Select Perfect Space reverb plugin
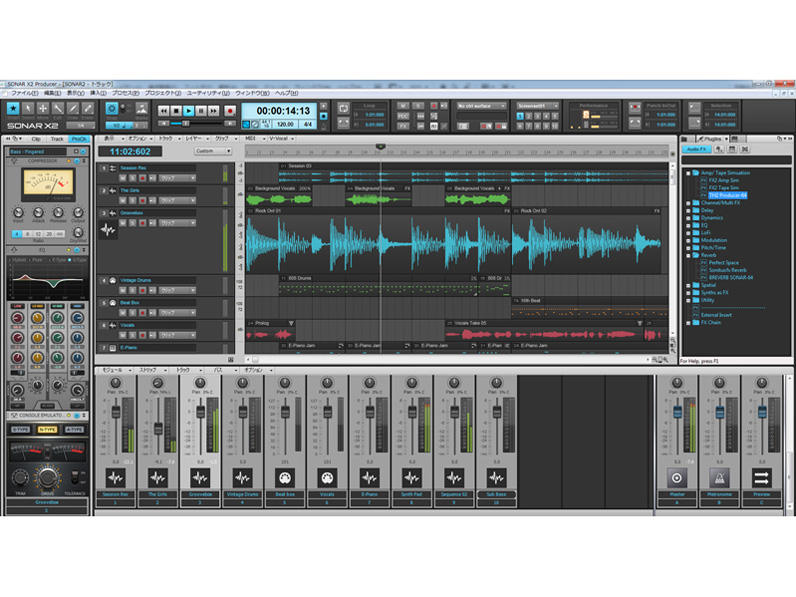This screenshot has width=796, height=597. tap(723, 263)
